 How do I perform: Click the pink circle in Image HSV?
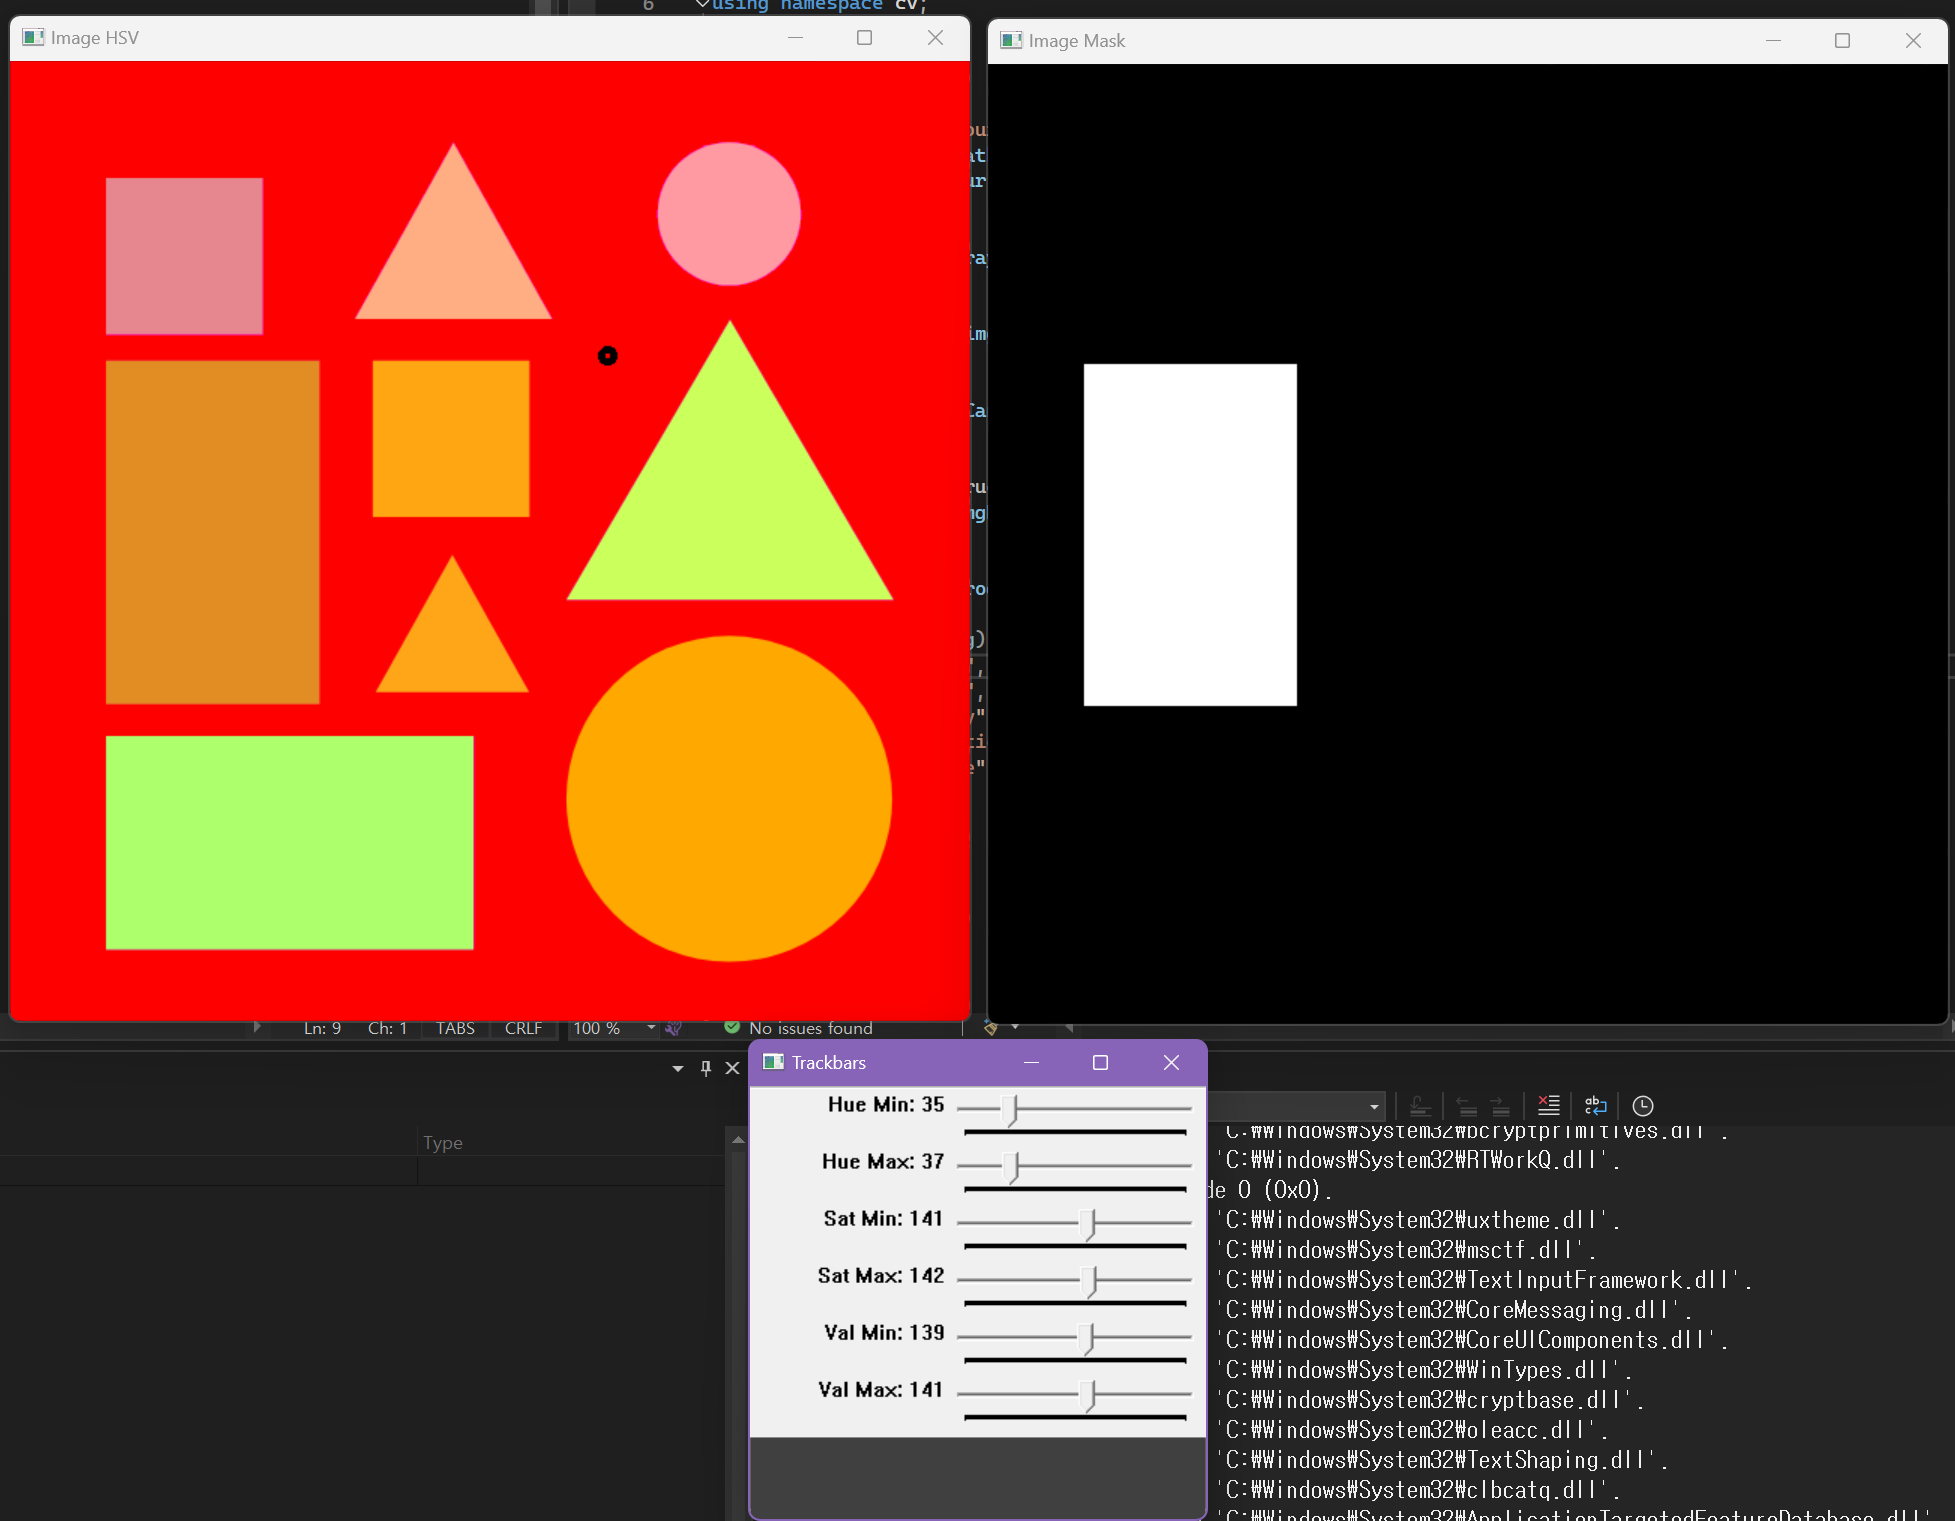coord(729,214)
